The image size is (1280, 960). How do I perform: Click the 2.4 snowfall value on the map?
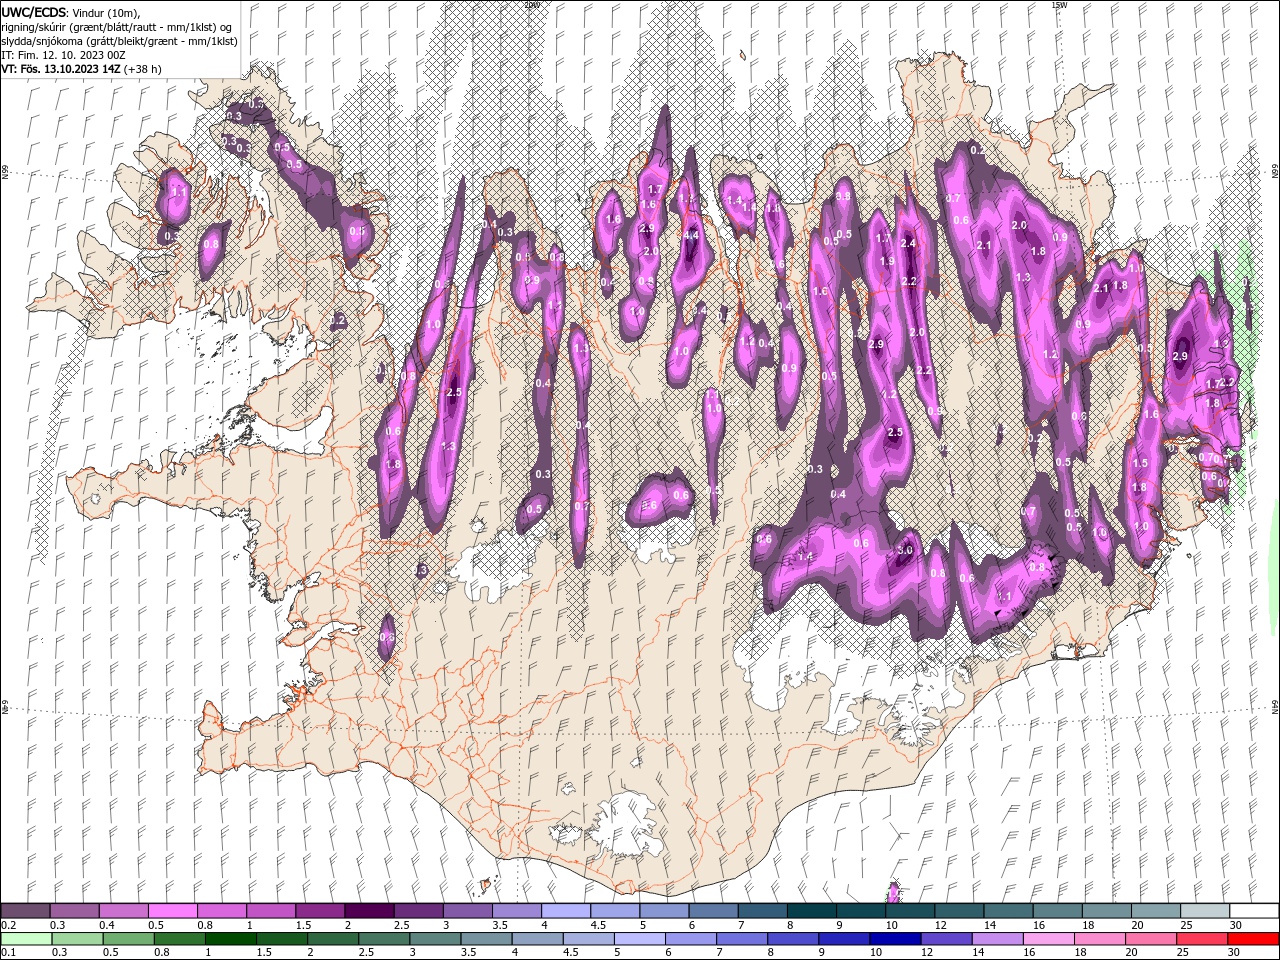tap(909, 244)
